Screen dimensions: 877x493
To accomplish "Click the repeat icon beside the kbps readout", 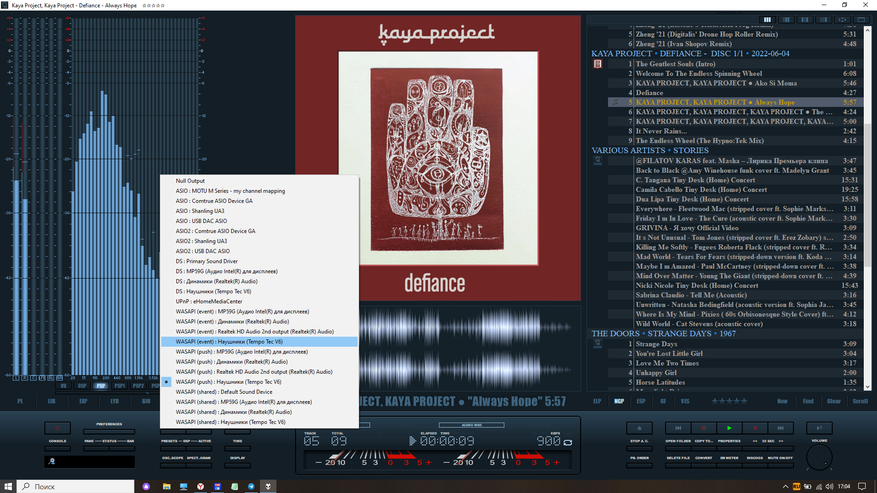I will click(x=568, y=442).
